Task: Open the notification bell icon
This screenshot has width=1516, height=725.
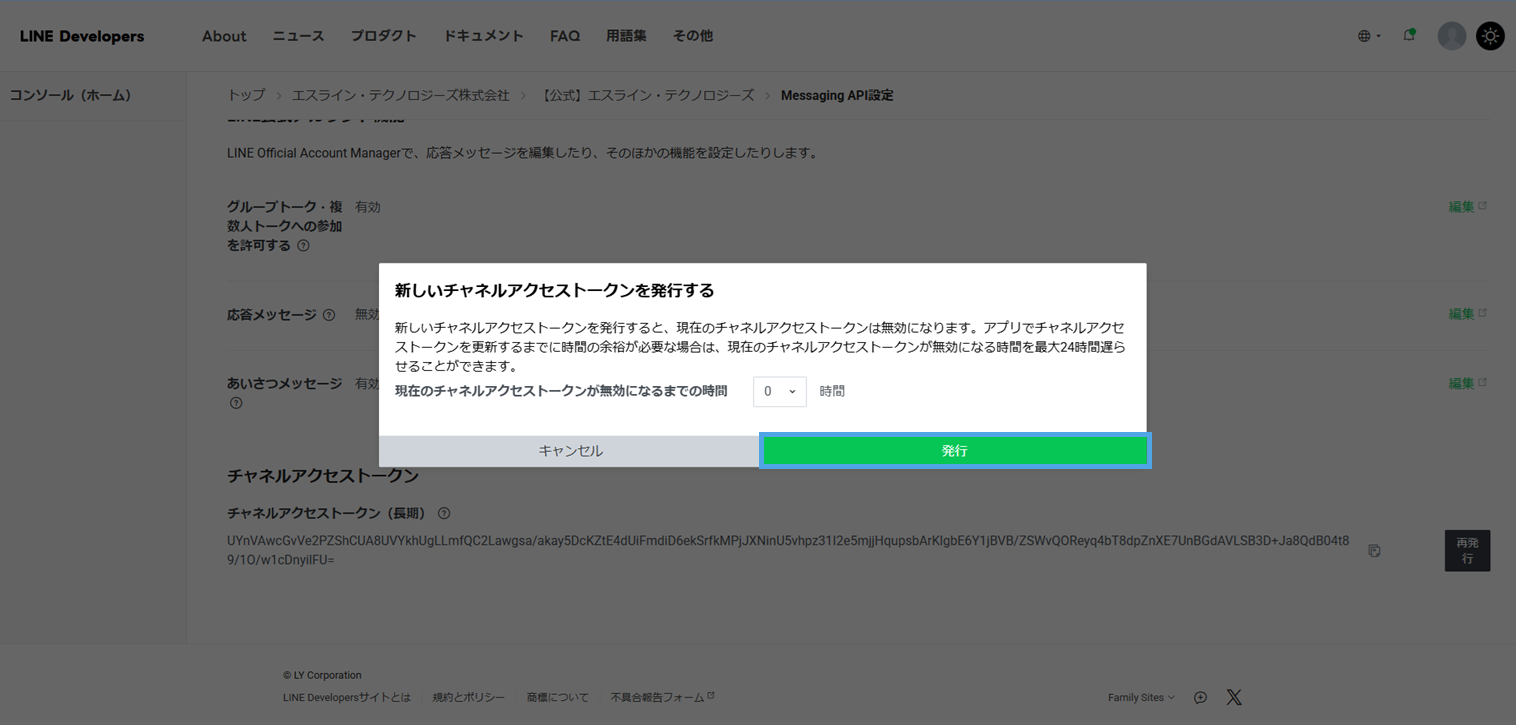Action: click(1409, 35)
